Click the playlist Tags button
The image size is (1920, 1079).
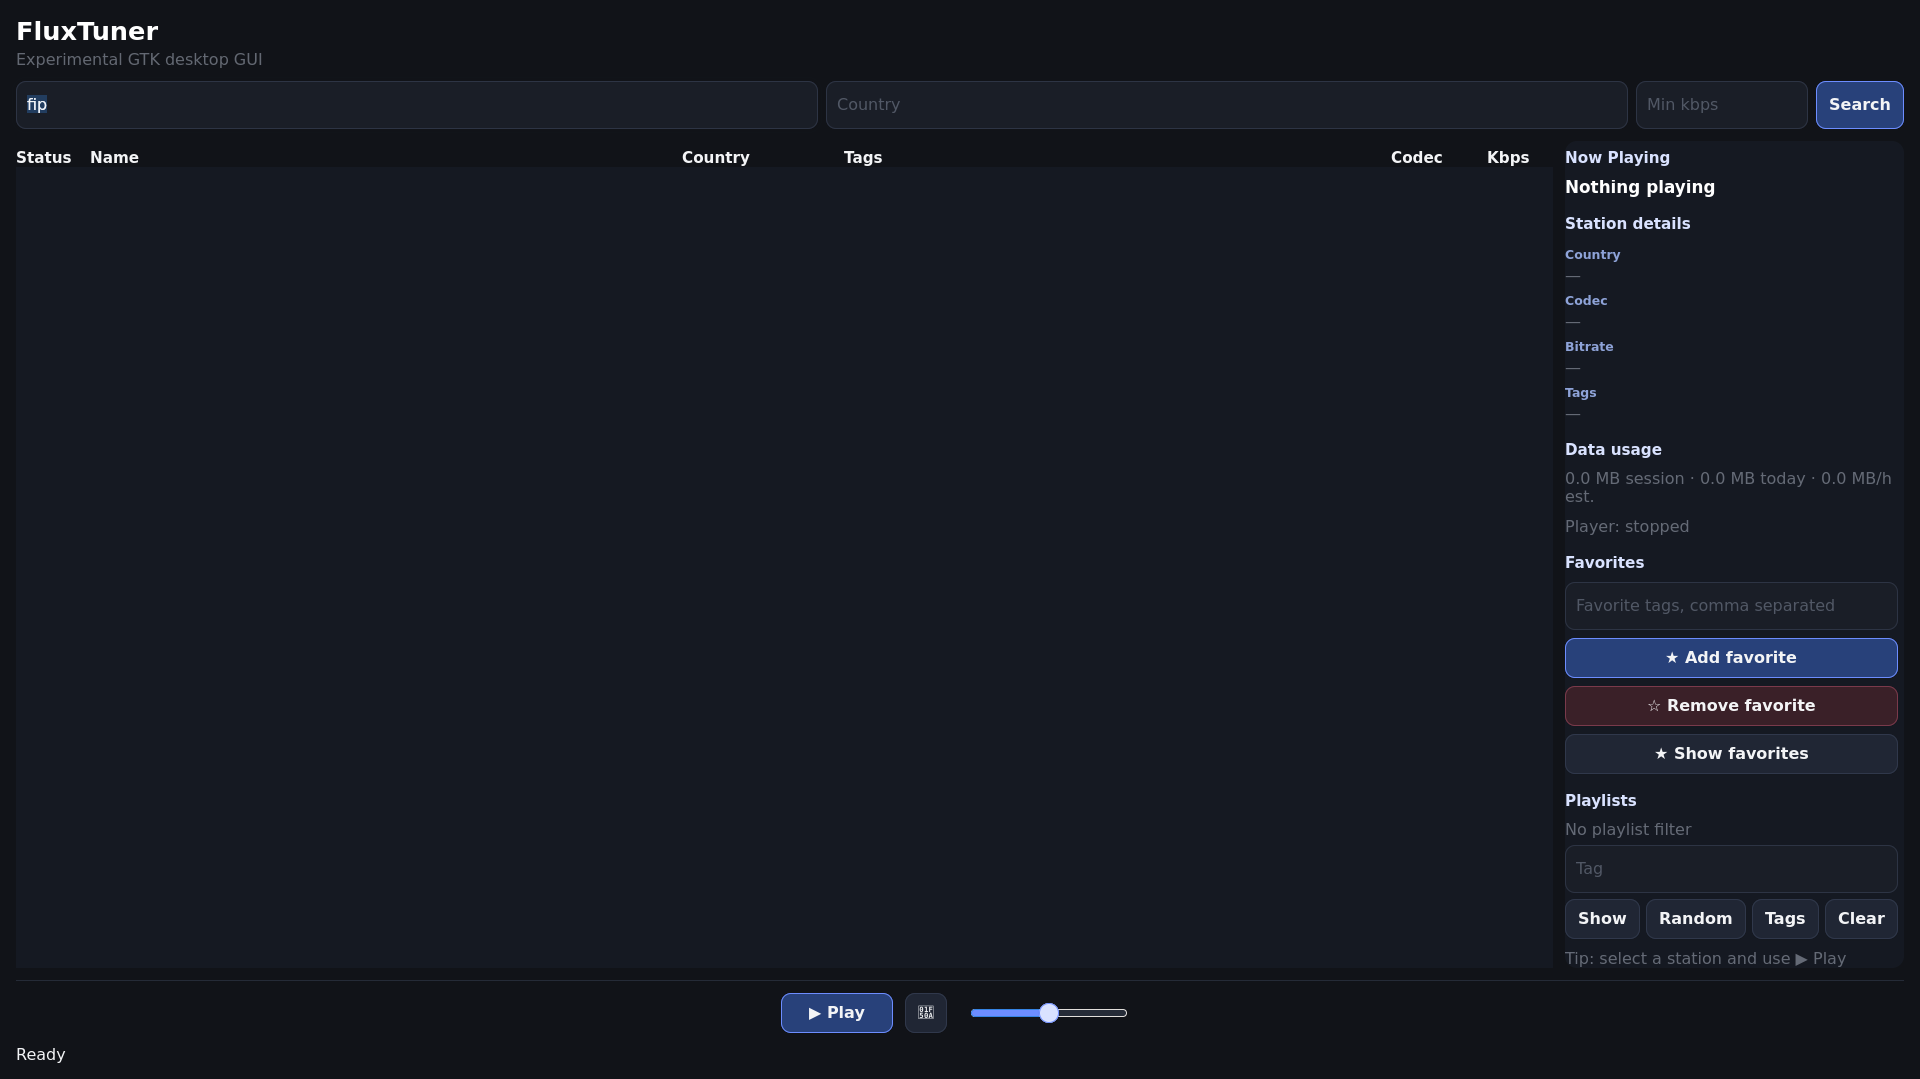[x=1785, y=919]
